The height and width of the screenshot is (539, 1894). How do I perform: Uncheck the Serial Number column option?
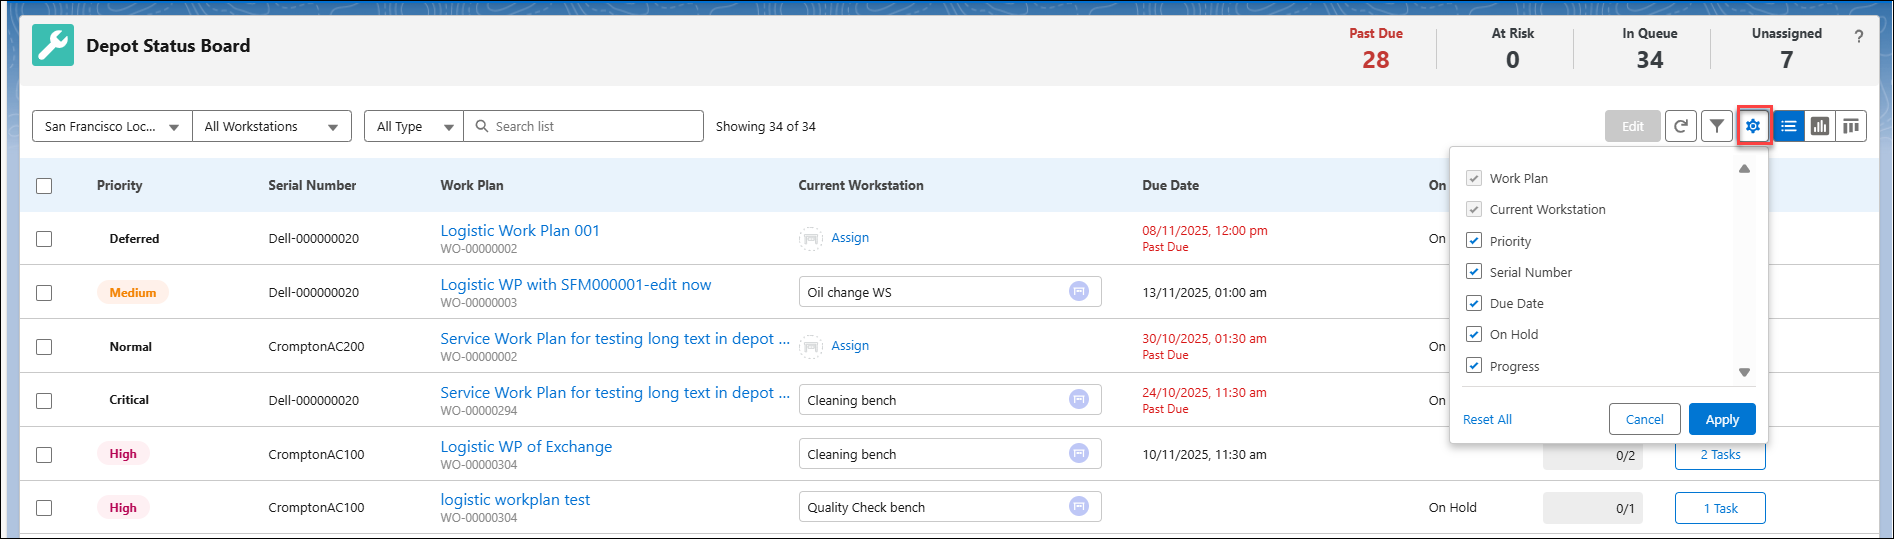(1474, 272)
